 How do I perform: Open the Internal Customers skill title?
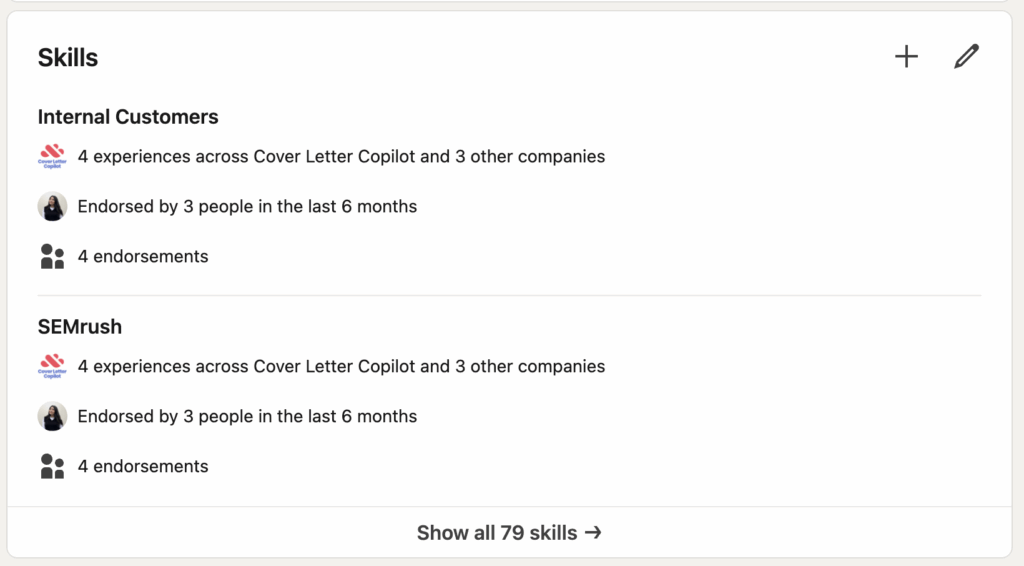click(128, 117)
